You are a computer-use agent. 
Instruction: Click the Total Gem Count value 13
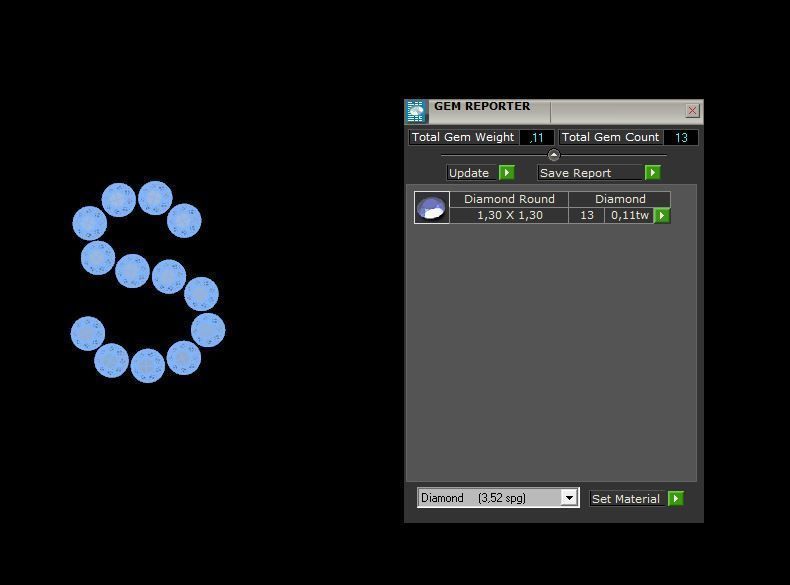[x=681, y=138]
